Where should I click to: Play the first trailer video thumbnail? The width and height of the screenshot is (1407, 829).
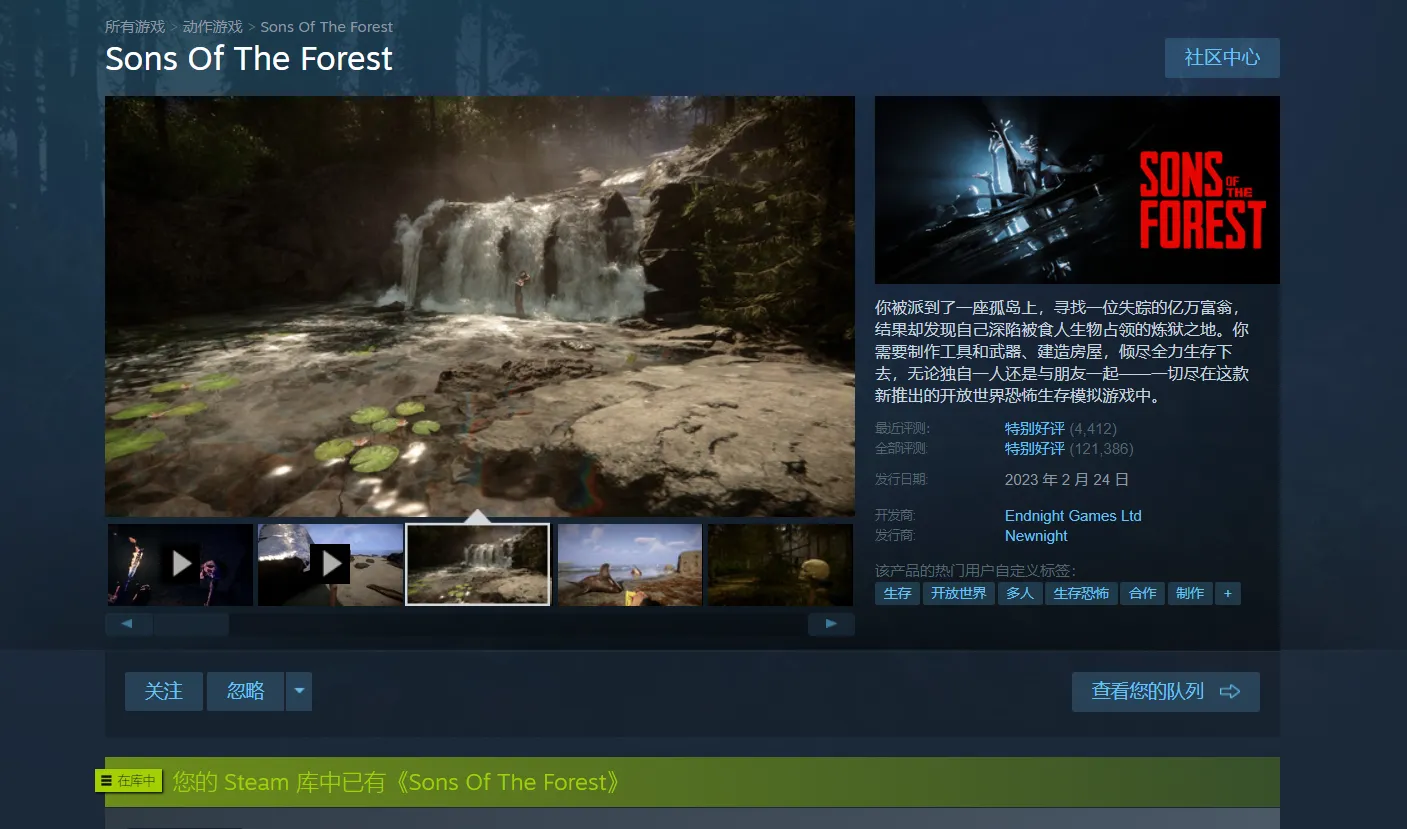180,564
